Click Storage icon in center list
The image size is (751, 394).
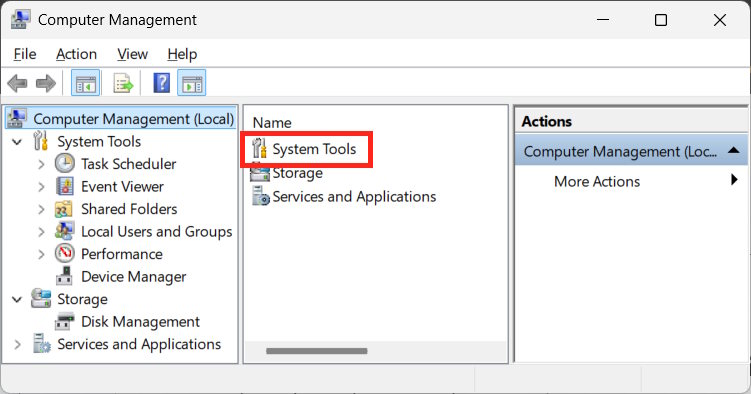click(260, 173)
